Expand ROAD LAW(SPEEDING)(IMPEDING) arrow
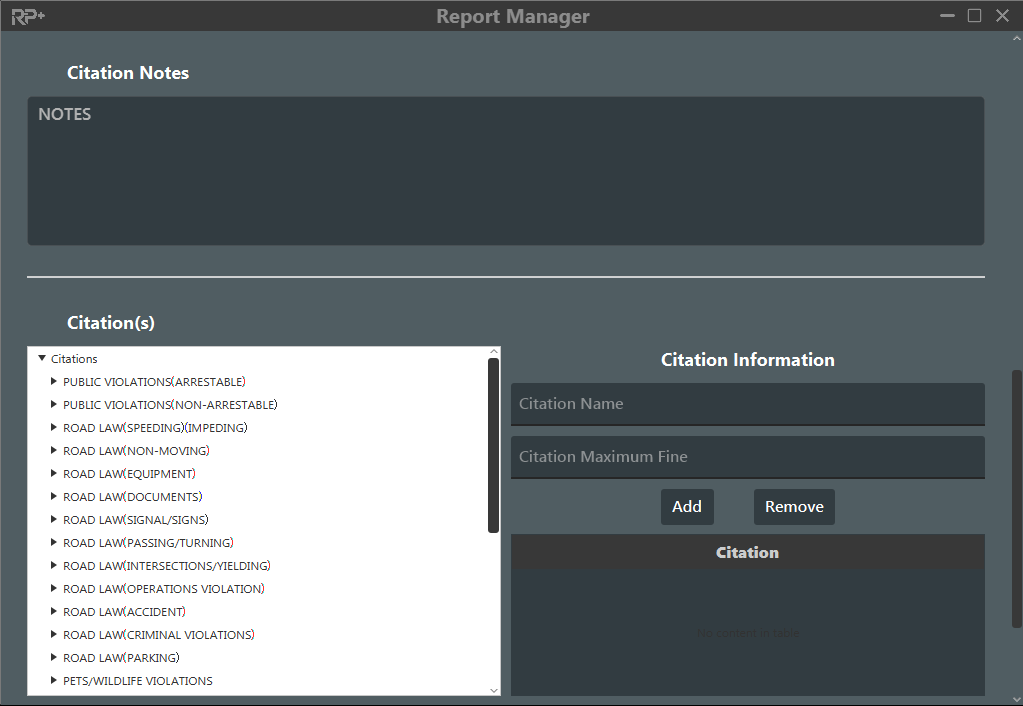This screenshot has width=1023, height=706. pos(54,428)
